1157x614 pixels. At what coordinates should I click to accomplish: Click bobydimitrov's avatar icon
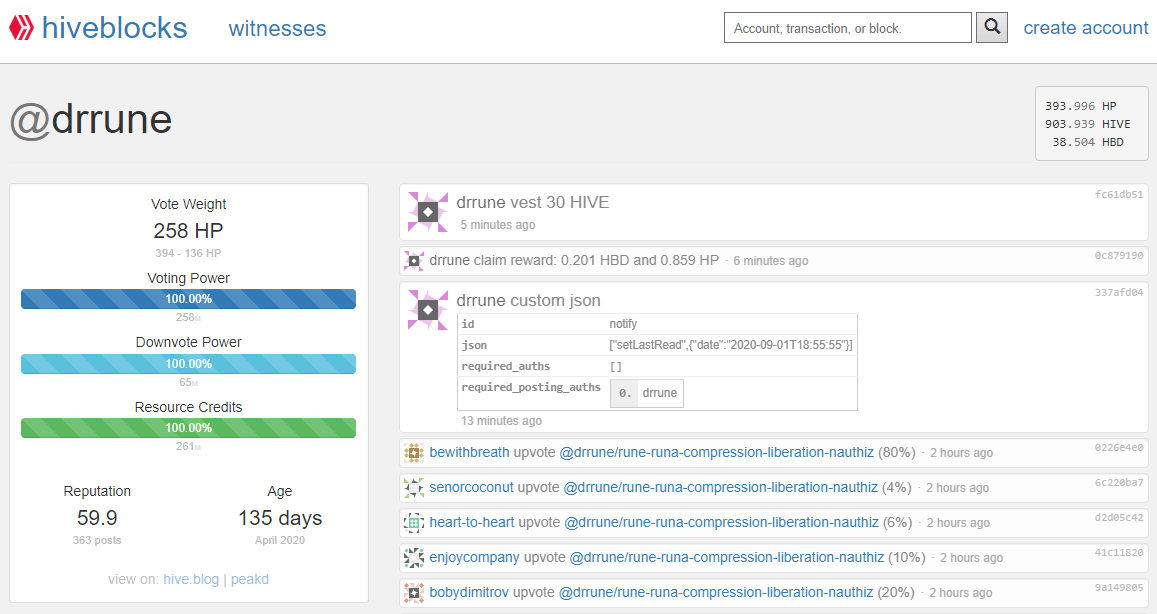(414, 593)
